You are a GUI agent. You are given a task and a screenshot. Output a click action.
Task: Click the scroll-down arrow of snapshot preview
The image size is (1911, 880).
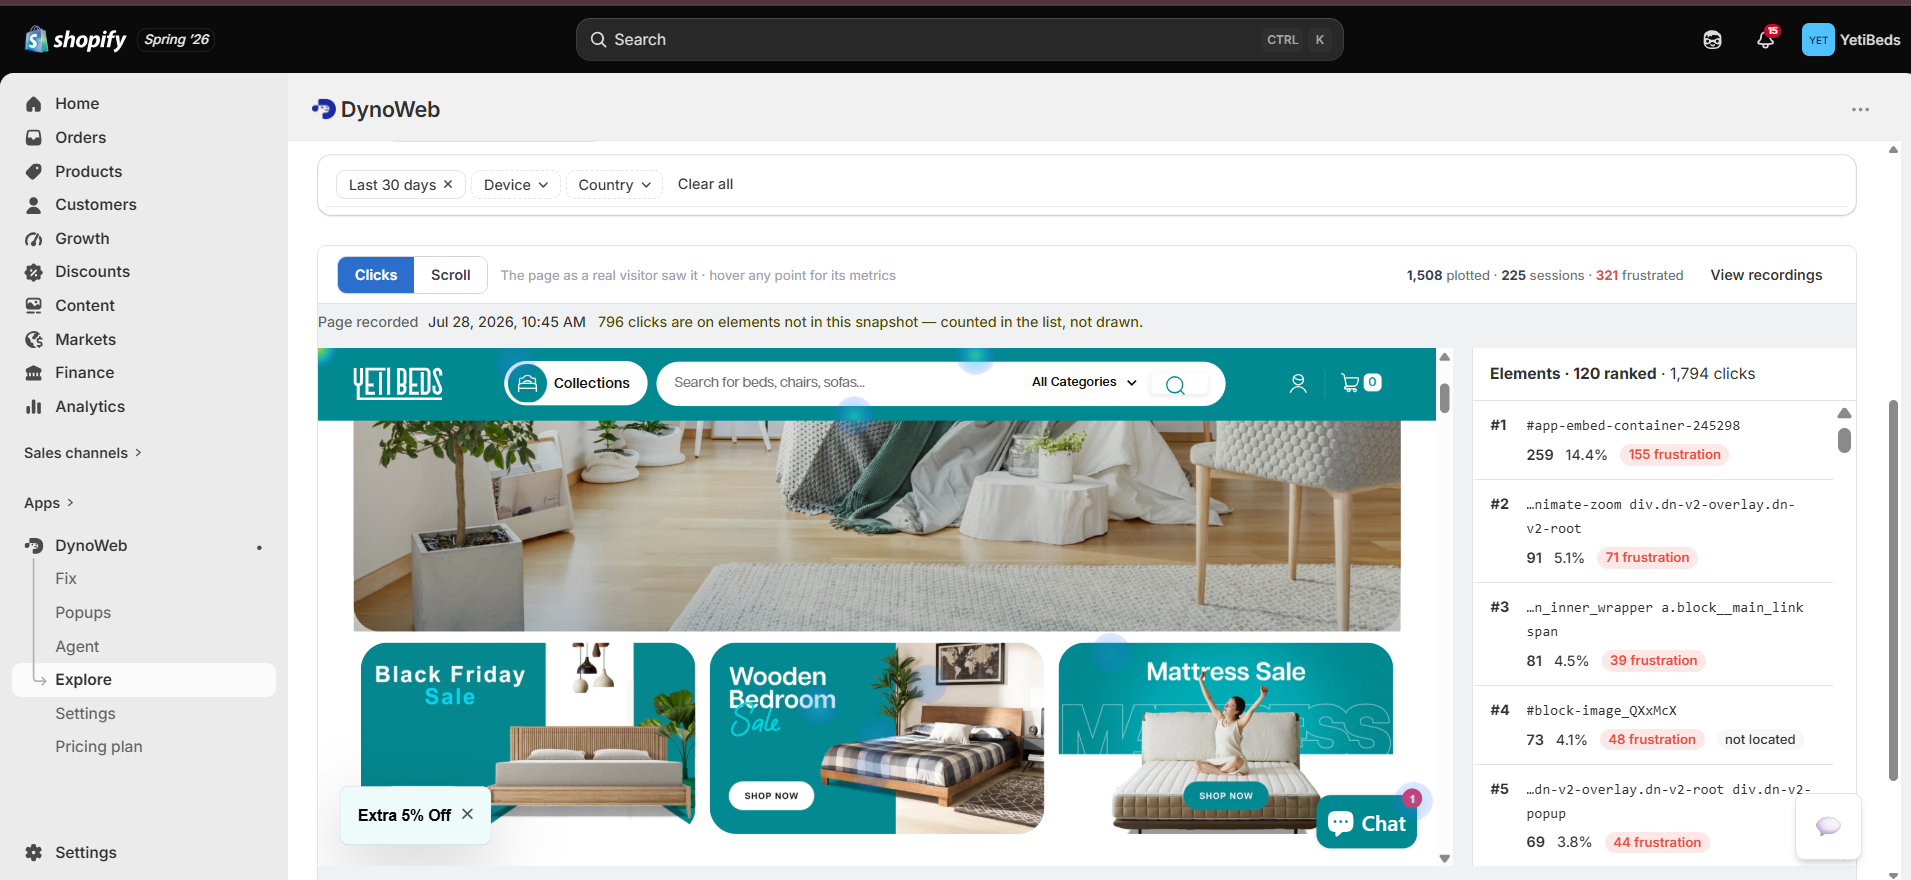(x=1445, y=858)
